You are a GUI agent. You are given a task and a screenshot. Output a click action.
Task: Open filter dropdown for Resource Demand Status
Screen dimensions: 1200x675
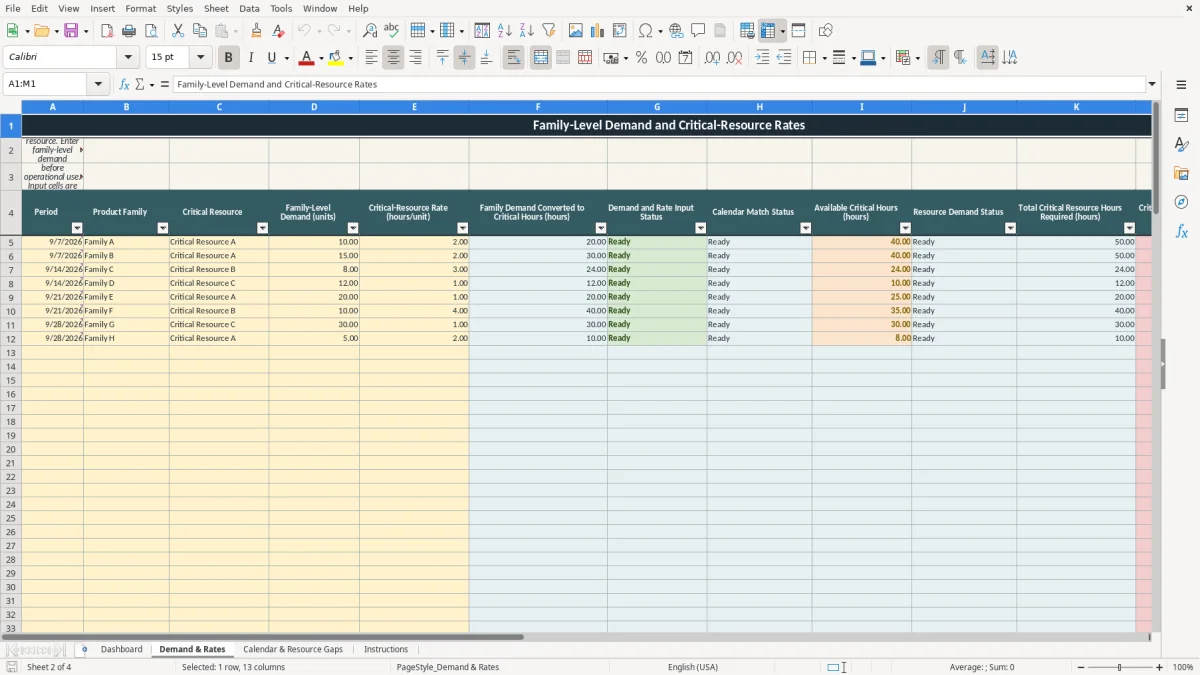pos(1010,229)
